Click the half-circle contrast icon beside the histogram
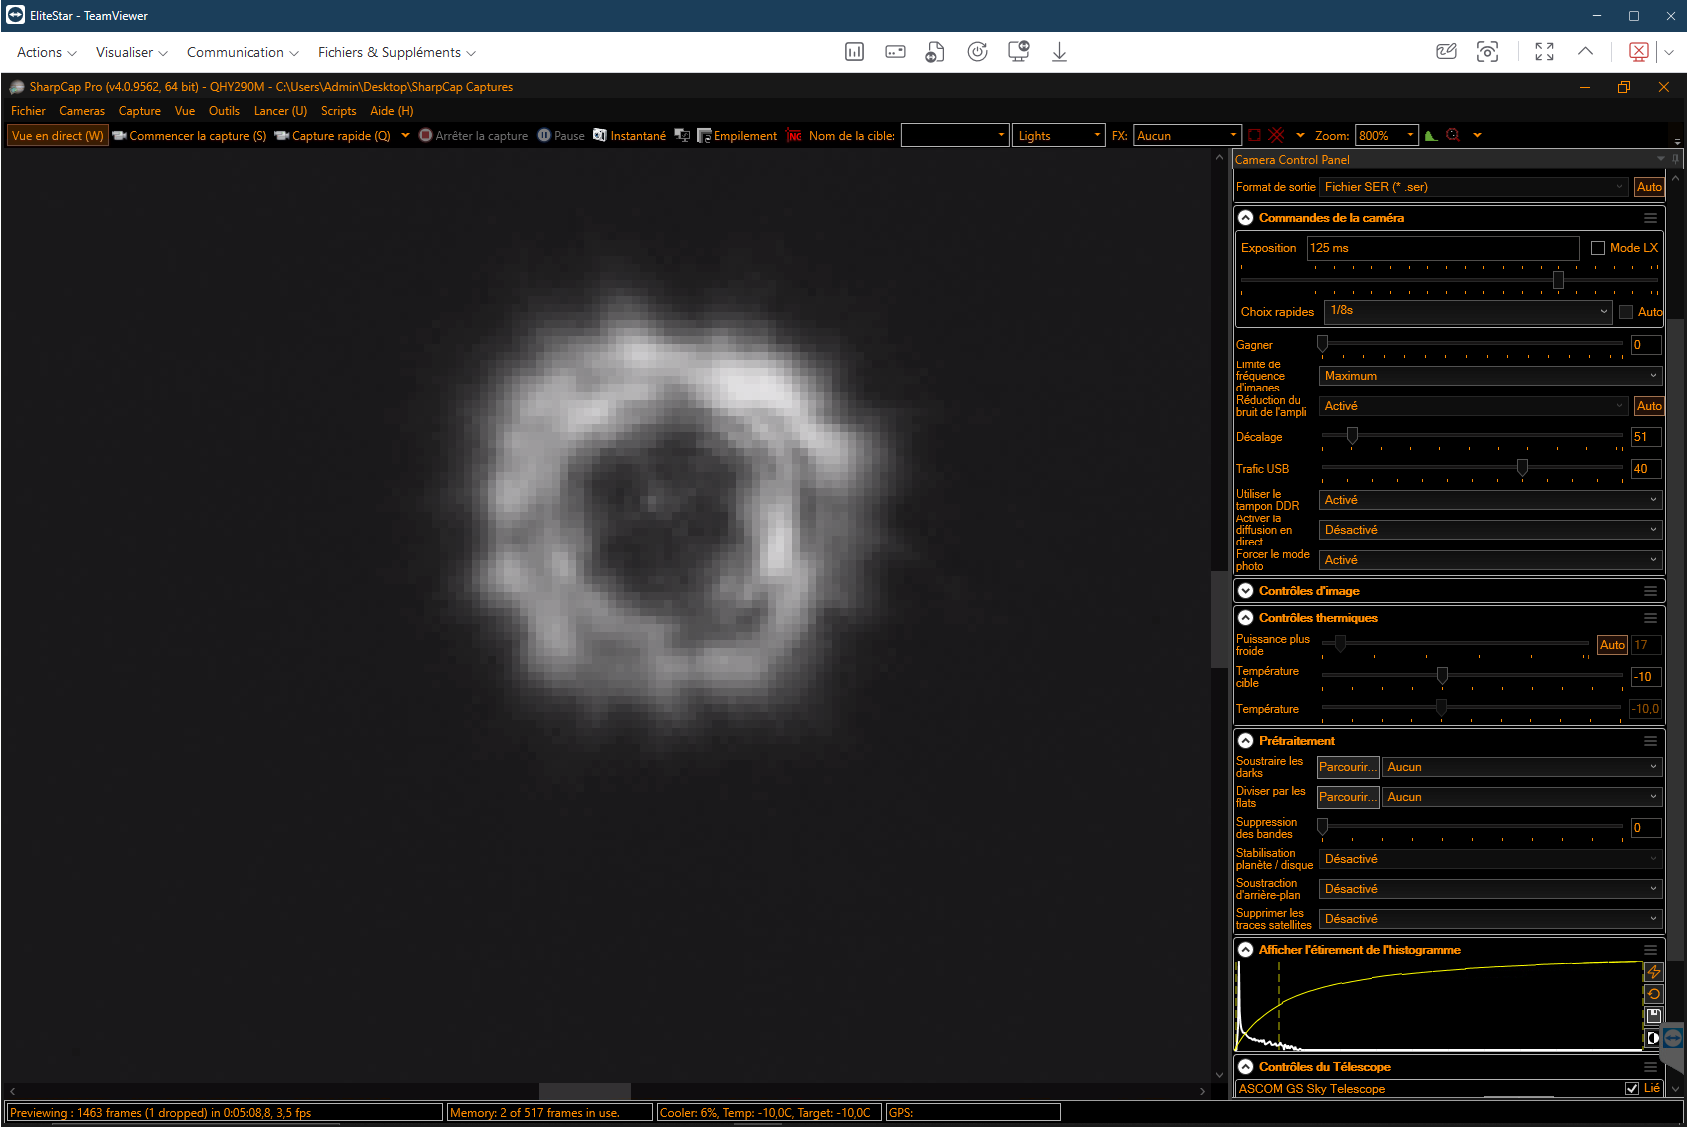Image resolution: width=1688 pixels, height=1128 pixels. coord(1654,1038)
